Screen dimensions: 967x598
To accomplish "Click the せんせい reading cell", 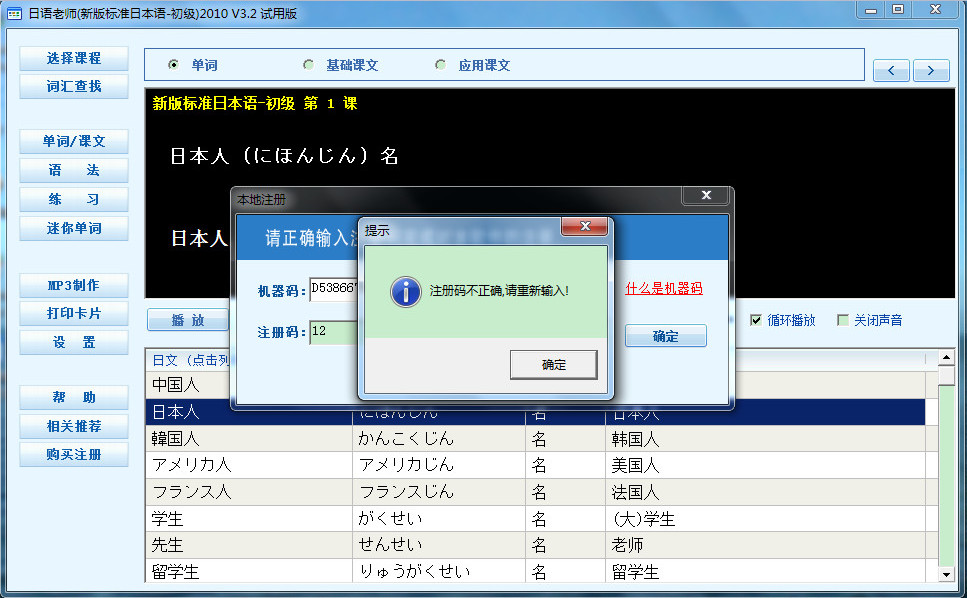I will [x=439, y=545].
